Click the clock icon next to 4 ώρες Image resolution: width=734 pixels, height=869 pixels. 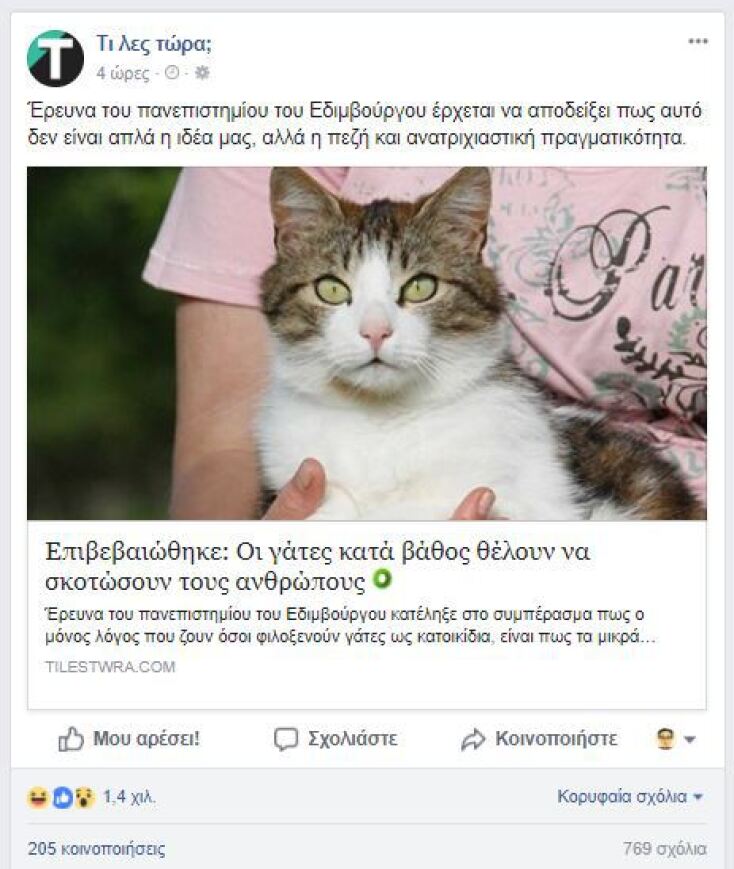click(x=172, y=73)
